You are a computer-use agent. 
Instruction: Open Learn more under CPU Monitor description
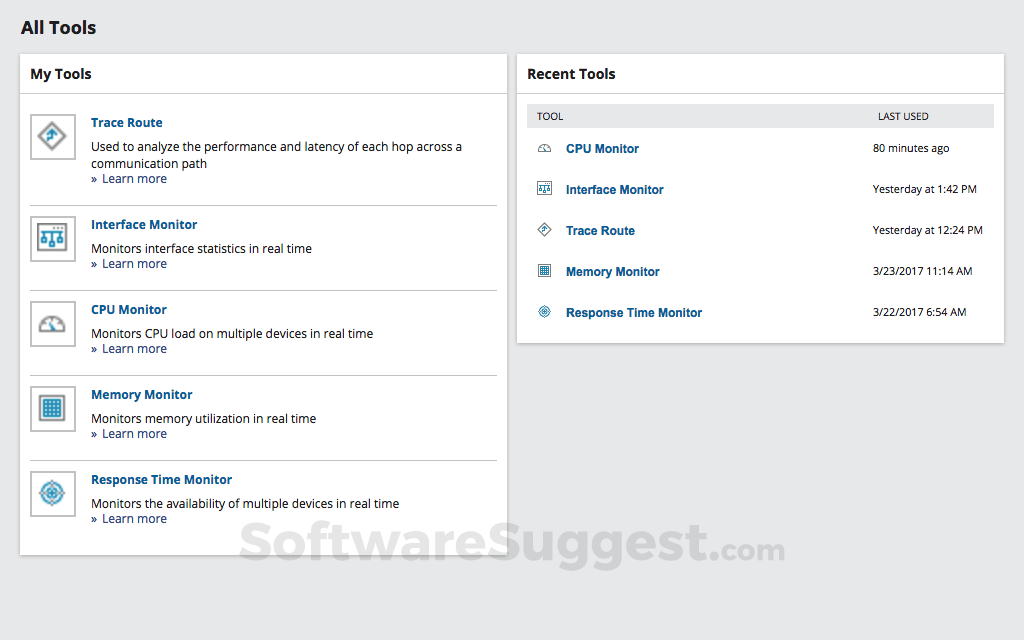[x=134, y=349]
